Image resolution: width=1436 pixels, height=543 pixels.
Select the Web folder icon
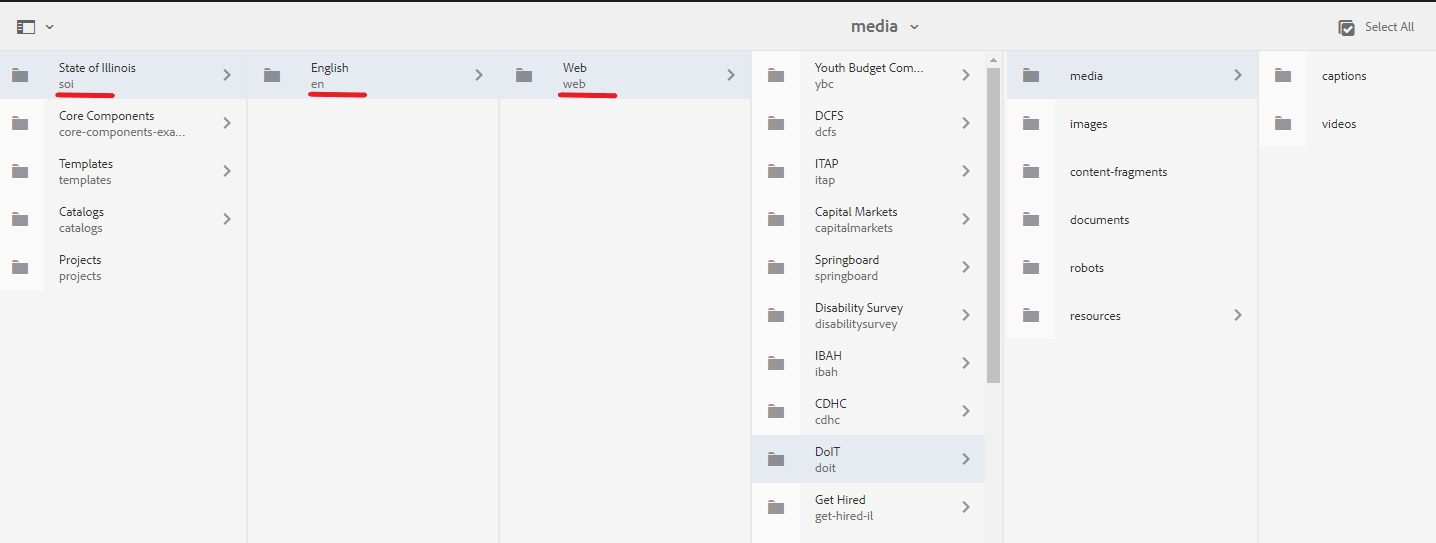coord(524,75)
